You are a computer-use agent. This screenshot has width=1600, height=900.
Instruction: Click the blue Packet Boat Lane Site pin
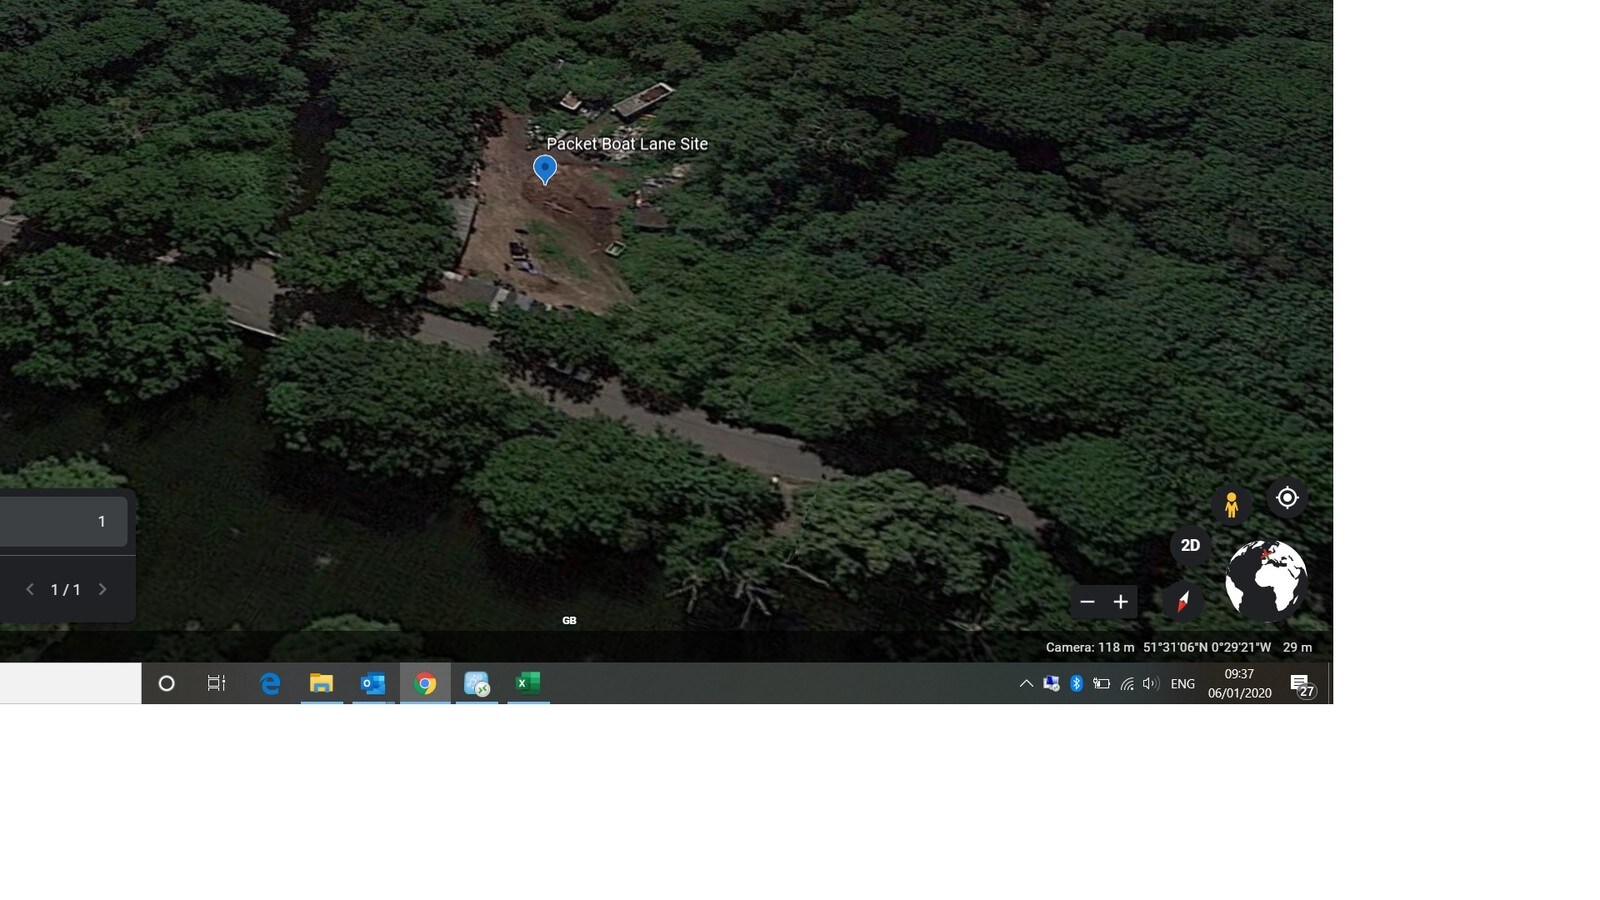pyautogui.click(x=545, y=168)
